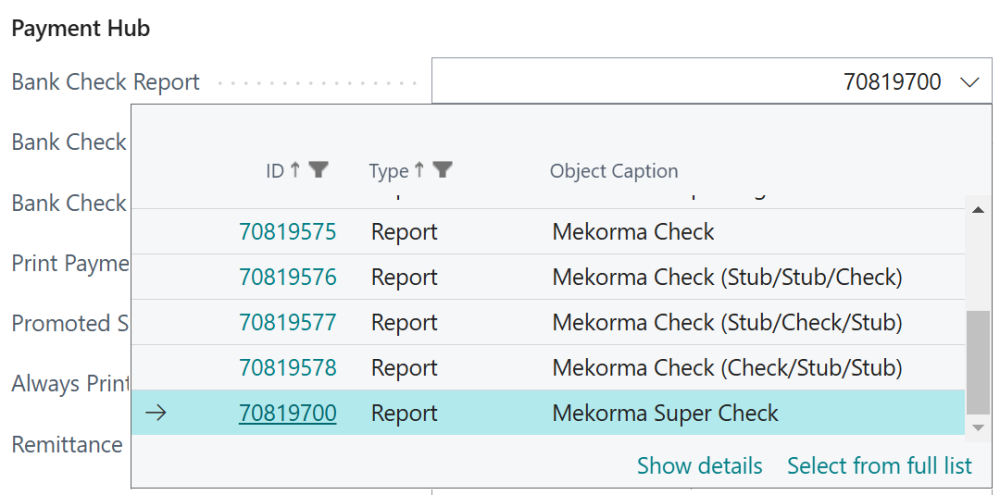This screenshot has height=495, width=1000.
Task: Select Mekorma Check (Stub/Stub/Check) caption
Action: [x=727, y=277]
